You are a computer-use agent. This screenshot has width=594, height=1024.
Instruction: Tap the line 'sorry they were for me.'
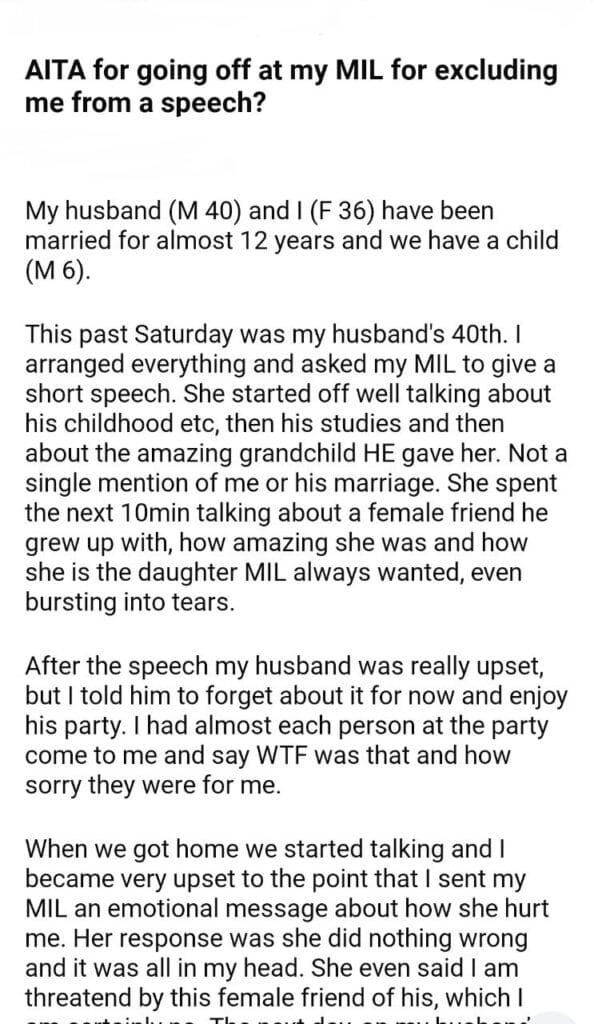(x=153, y=785)
